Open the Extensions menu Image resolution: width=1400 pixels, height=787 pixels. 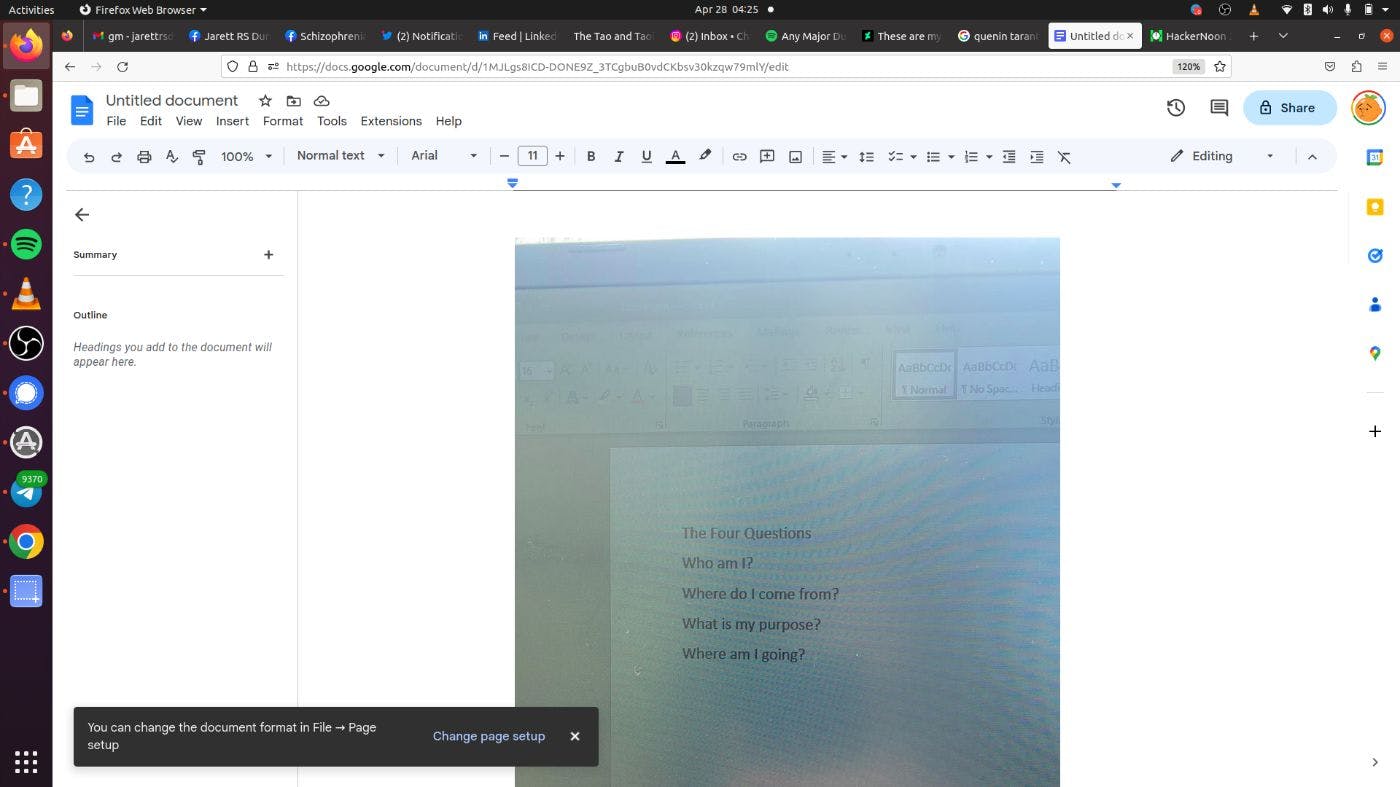click(x=390, y=121)
